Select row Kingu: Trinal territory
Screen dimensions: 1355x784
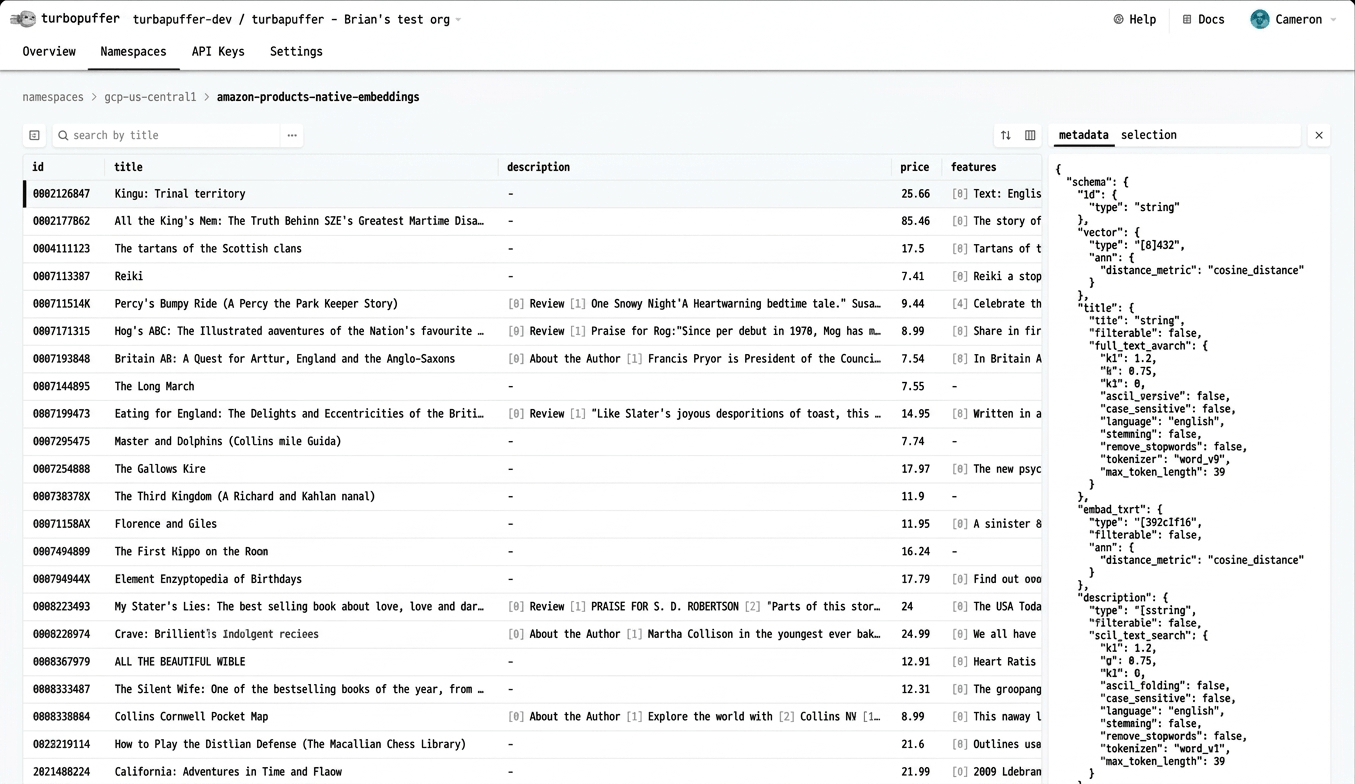[532, 194]
